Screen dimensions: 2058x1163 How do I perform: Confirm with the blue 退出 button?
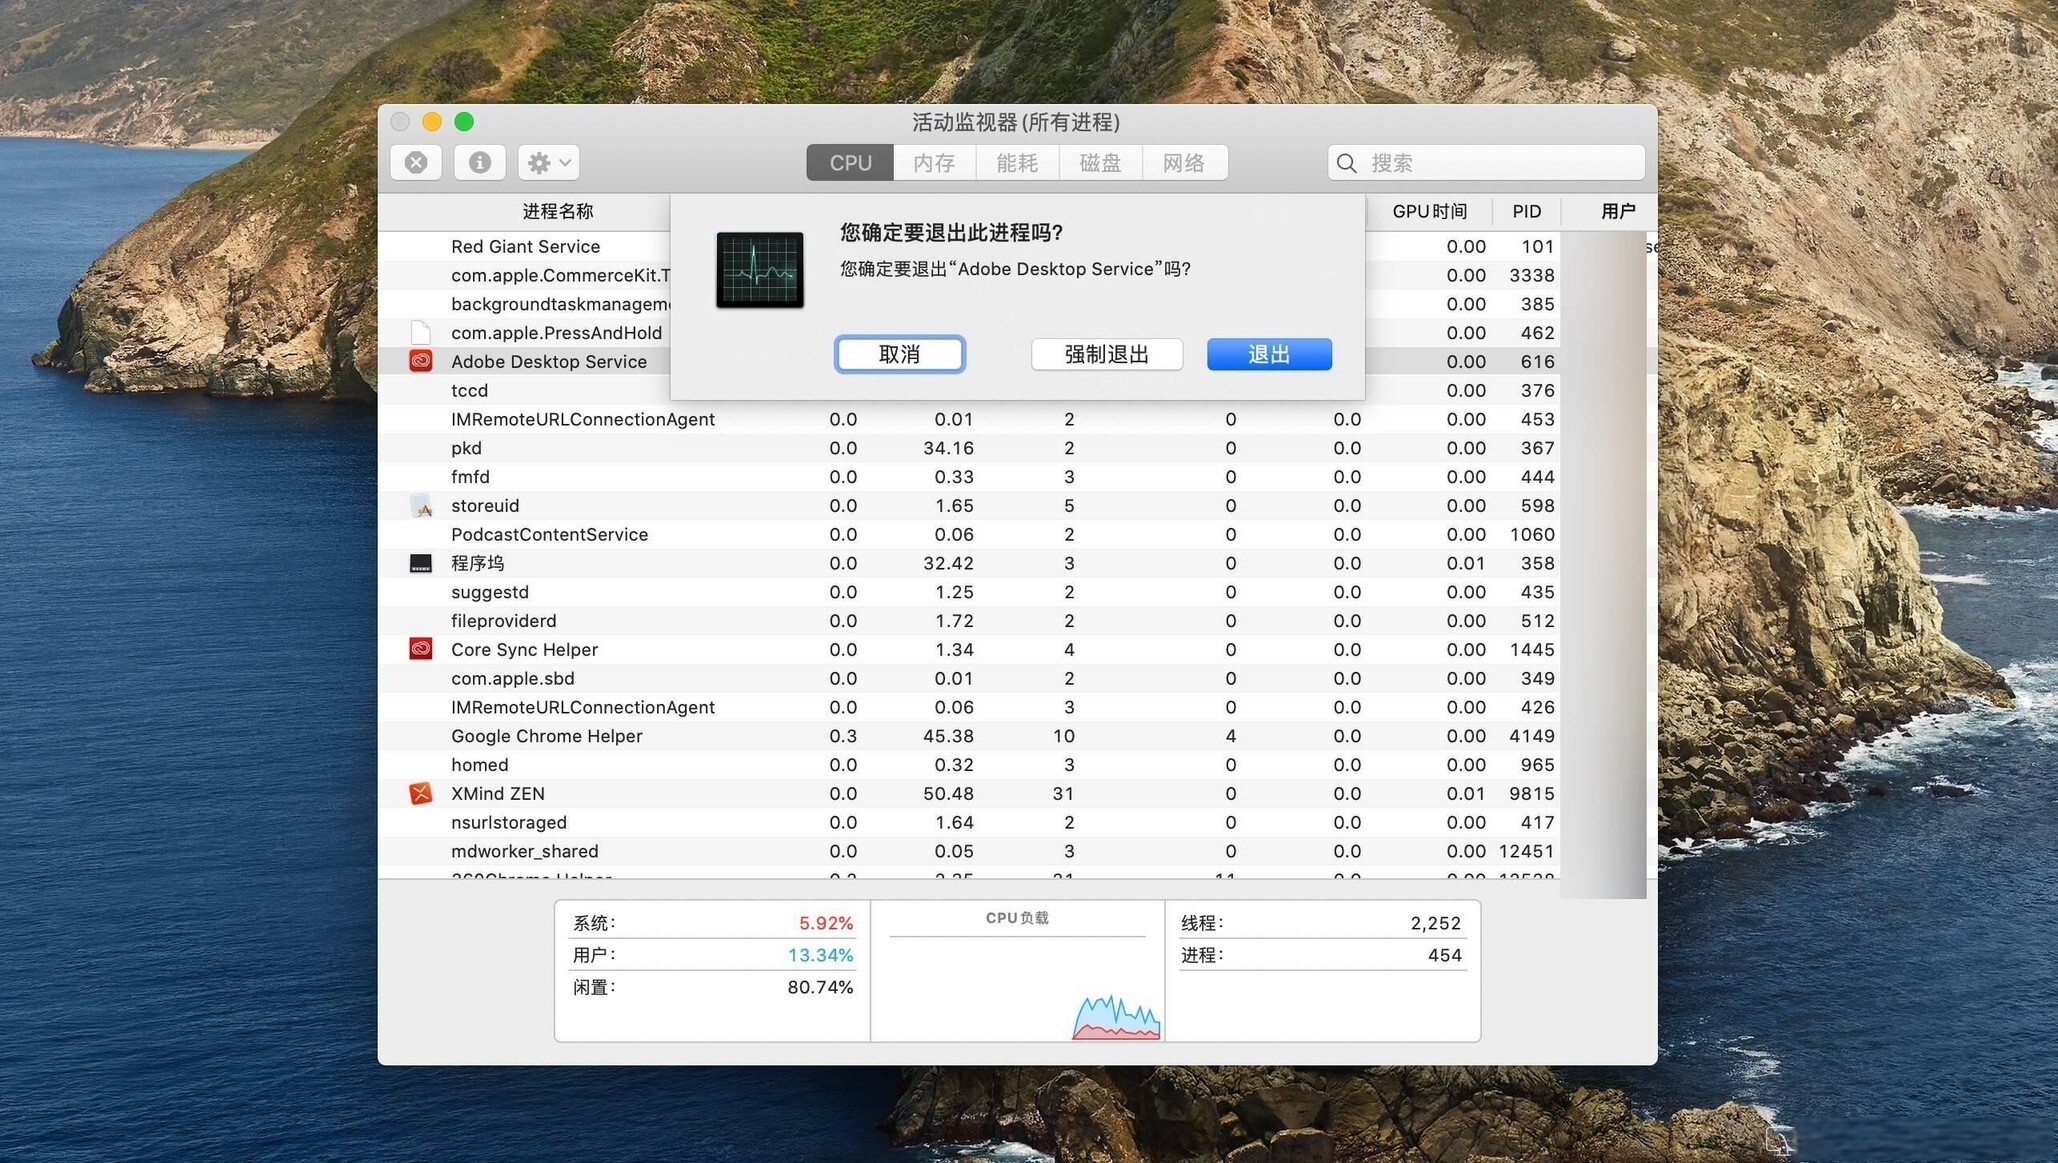pos(1268,354)
